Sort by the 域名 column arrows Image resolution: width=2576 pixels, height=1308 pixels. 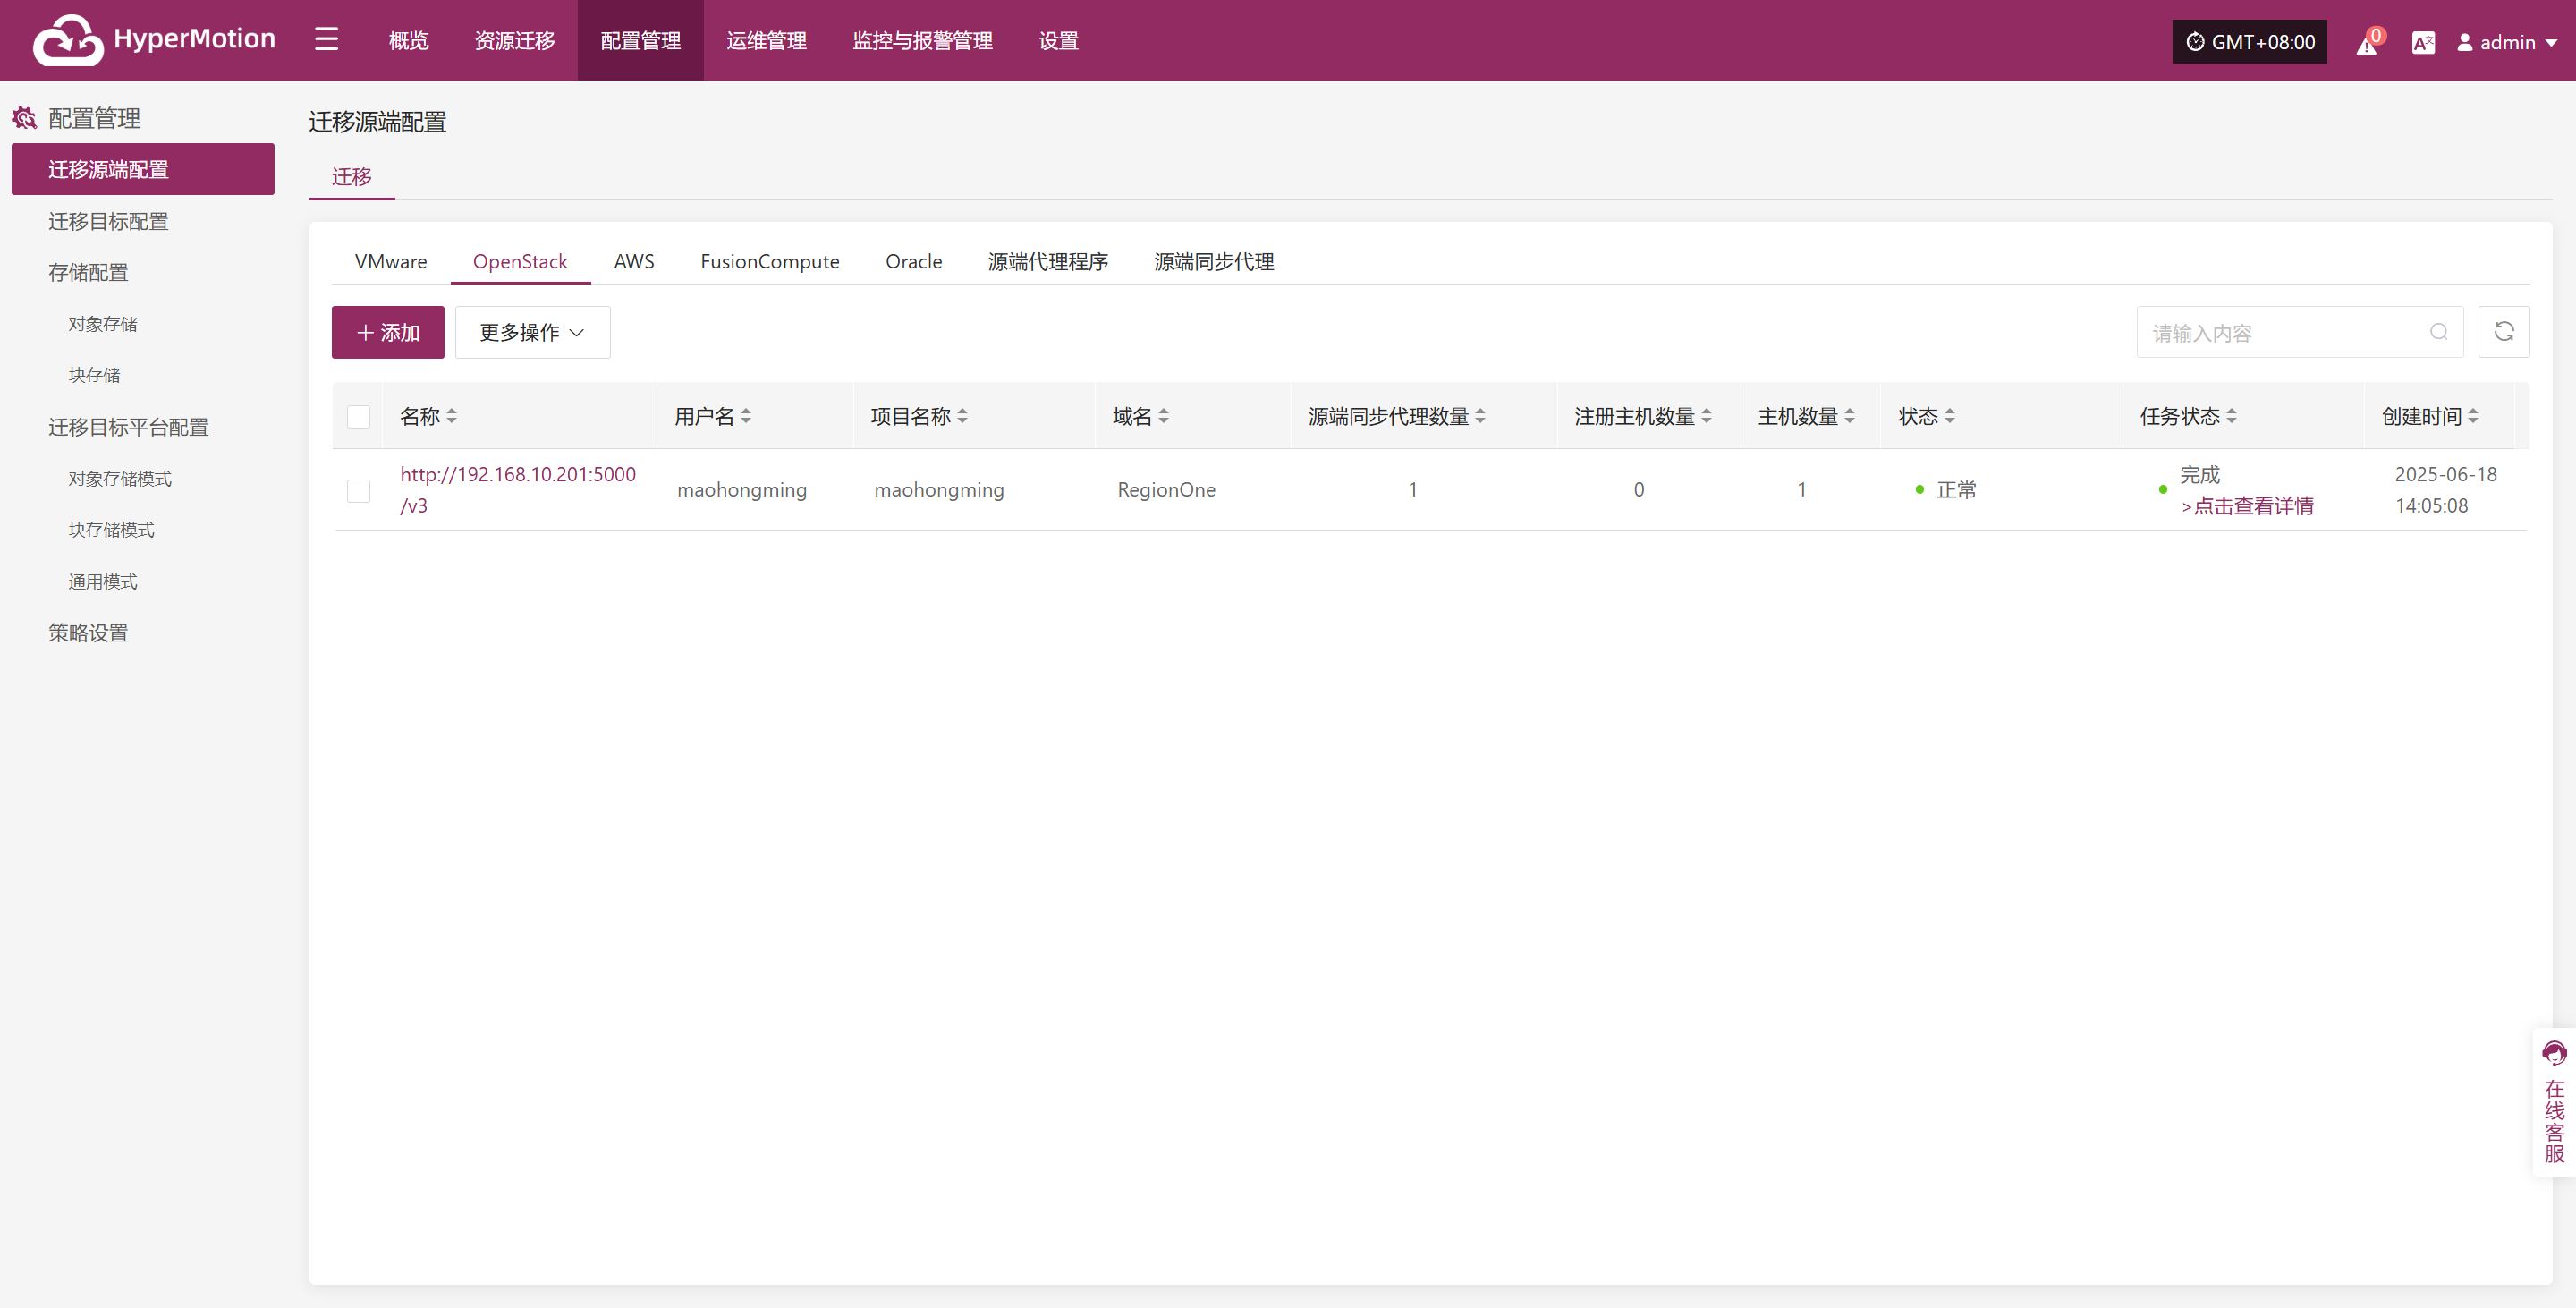coord(1163,416)
